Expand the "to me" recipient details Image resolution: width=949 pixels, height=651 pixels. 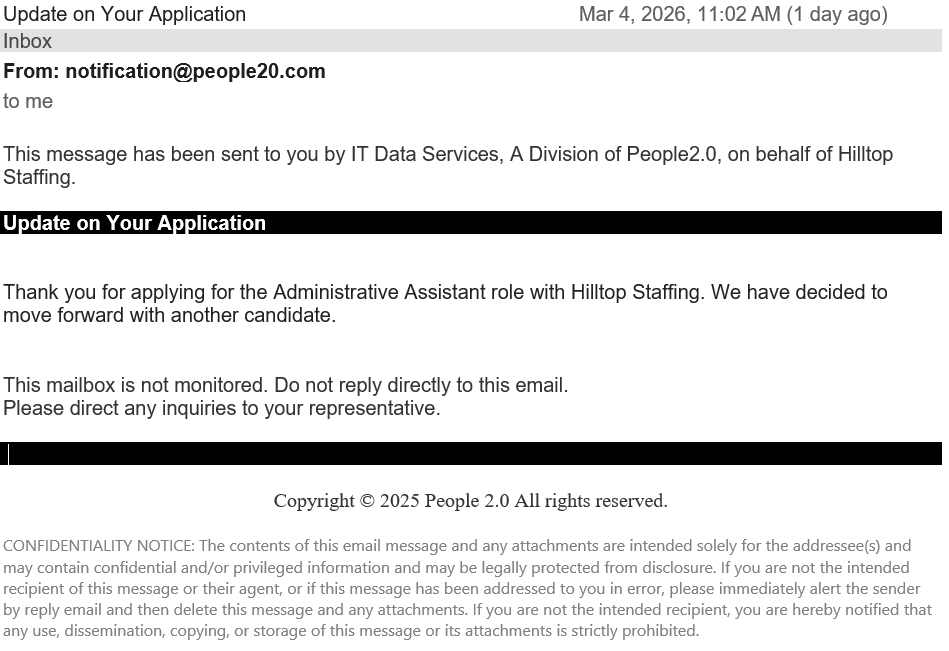(28, 101)
